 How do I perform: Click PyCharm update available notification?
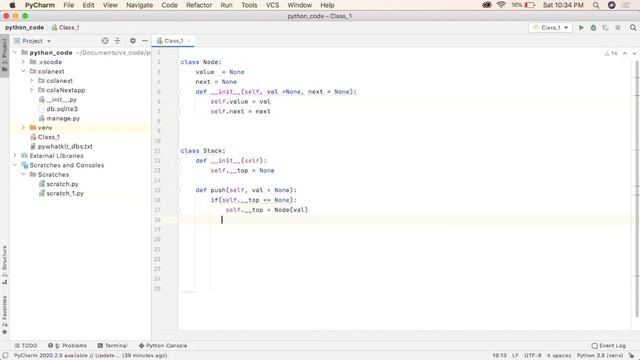coord(90,356)
